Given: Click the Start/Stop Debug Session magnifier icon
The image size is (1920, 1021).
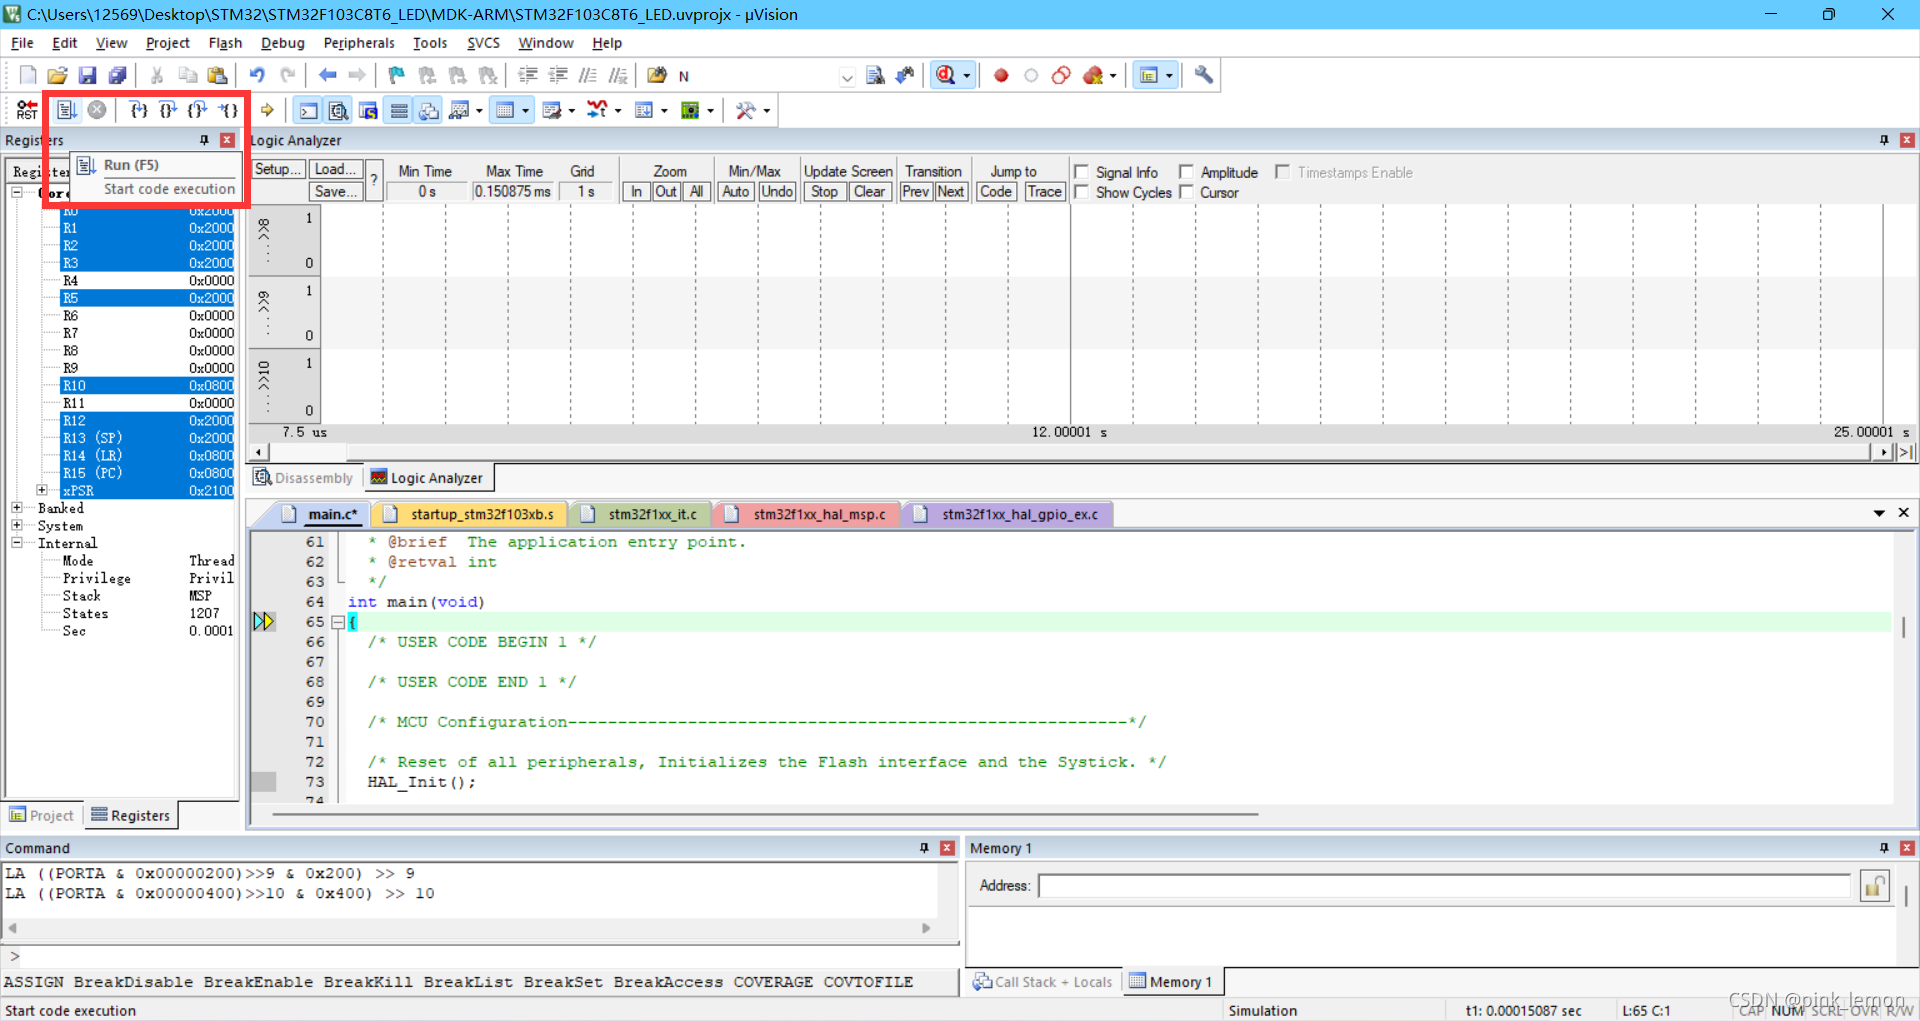Looking at the screenshot, I should pyautogui.click(x=945, y=75).
